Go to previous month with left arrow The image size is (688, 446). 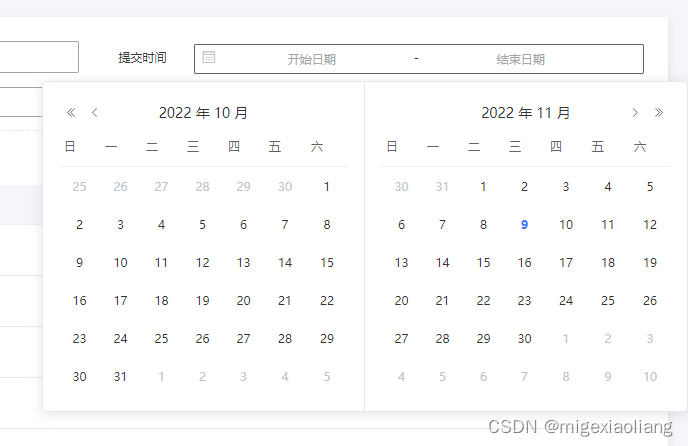[x=94, y=113]
